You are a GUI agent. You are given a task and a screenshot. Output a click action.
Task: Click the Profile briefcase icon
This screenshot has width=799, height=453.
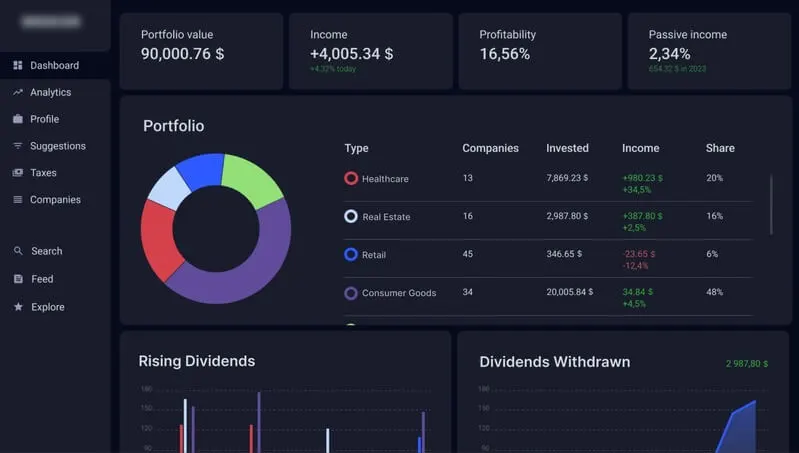click(x=18, y=119)
